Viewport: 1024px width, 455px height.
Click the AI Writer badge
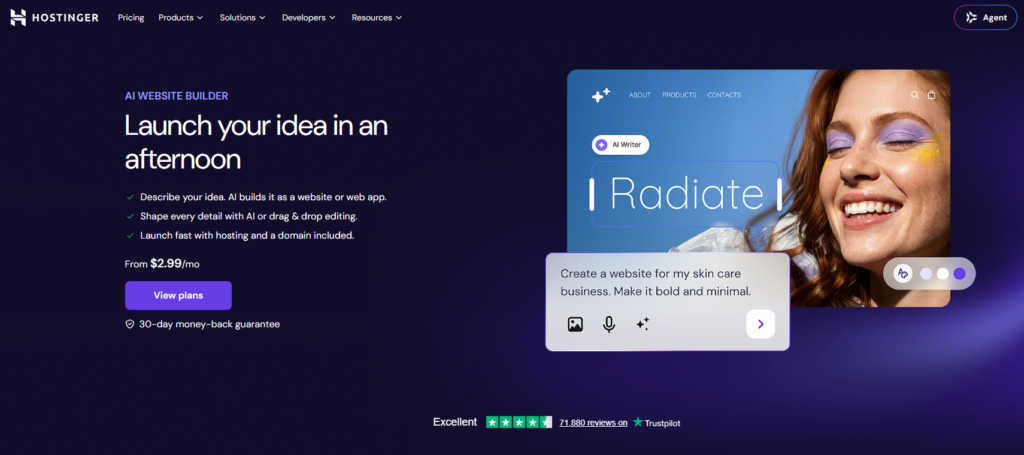(620, 145)
